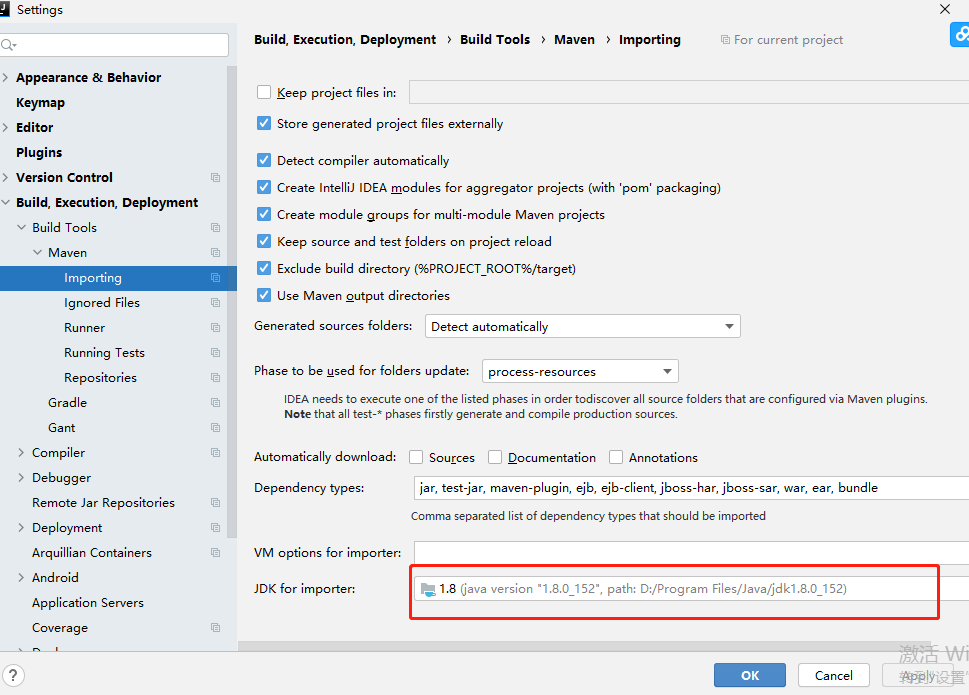Expand the Appearance & Behavior section
Screen dimensions: 969x695
6,77
